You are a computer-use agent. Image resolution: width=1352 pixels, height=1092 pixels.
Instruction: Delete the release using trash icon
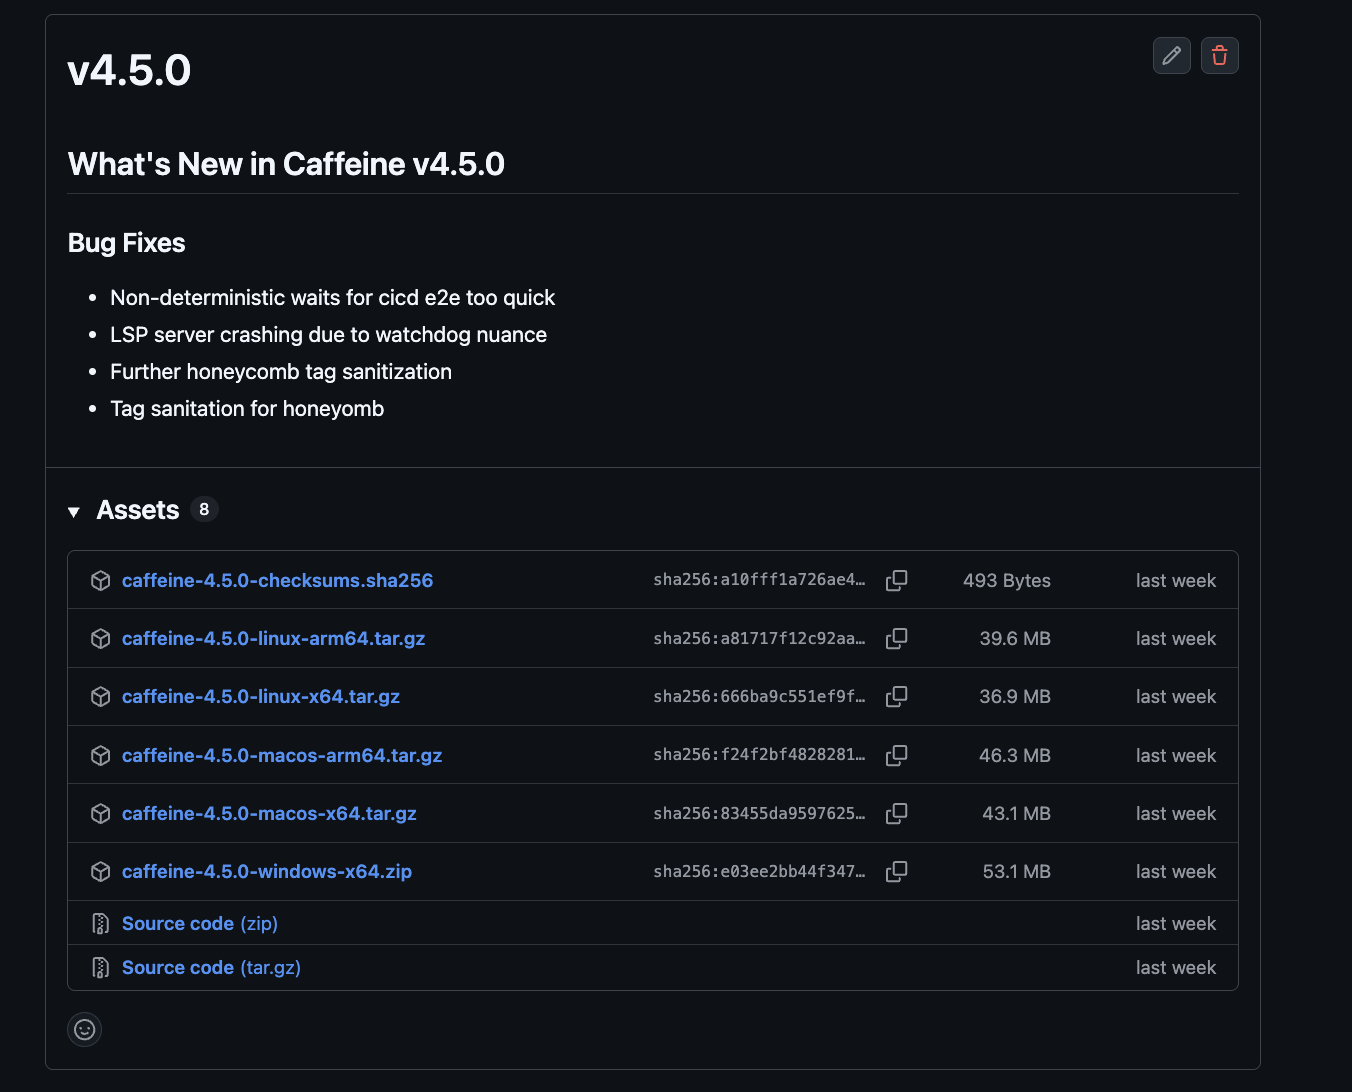pos(1219,56)
